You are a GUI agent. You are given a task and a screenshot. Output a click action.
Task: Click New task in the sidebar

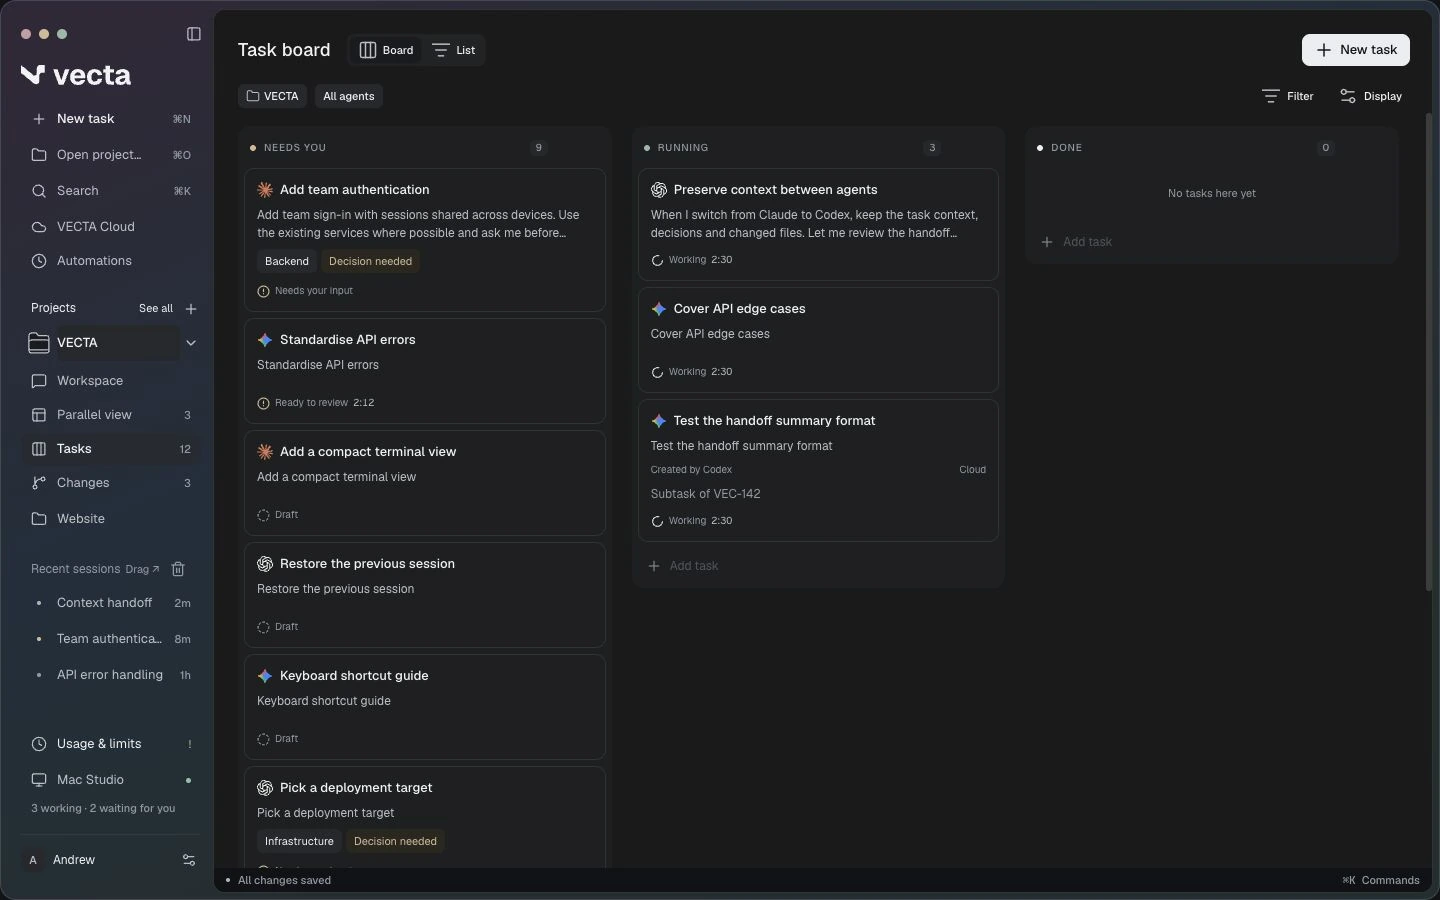(x=110, y=119)
